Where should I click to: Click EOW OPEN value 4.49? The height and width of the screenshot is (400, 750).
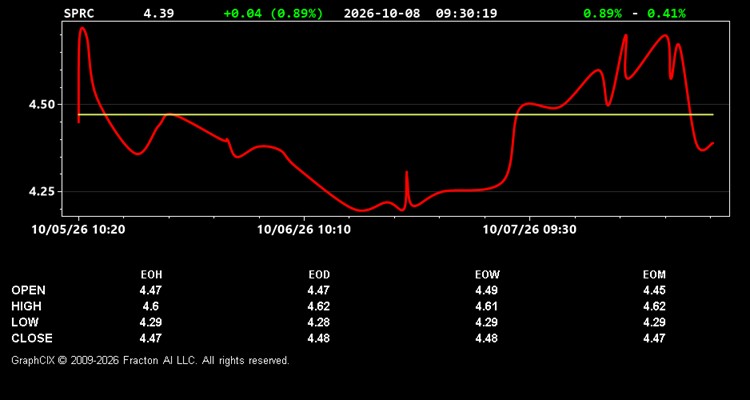click(x=486, y=290)
